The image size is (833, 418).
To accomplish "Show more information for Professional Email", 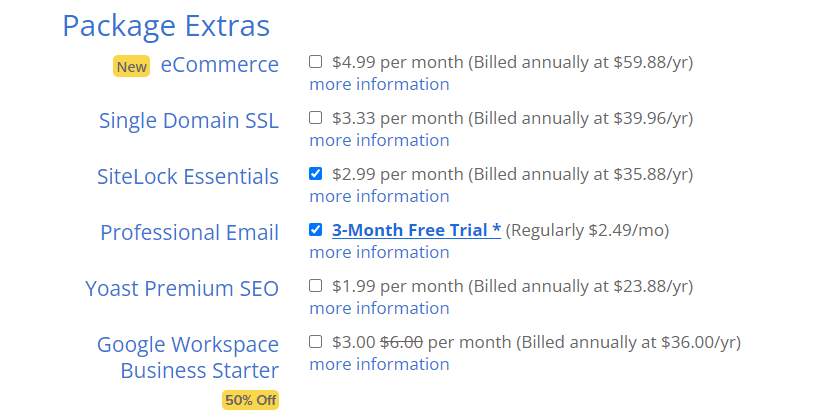I will tap(379, 252).
